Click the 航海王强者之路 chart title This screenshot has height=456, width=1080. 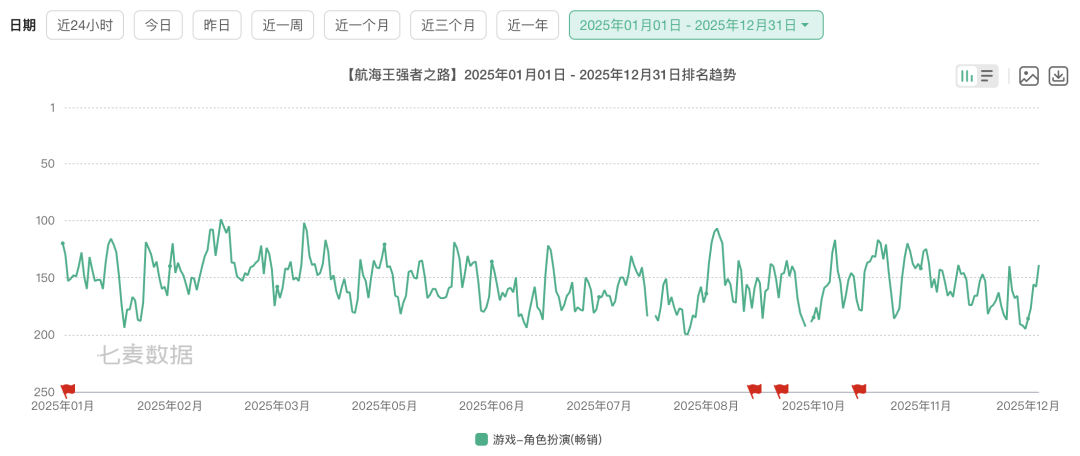(540, 75)
